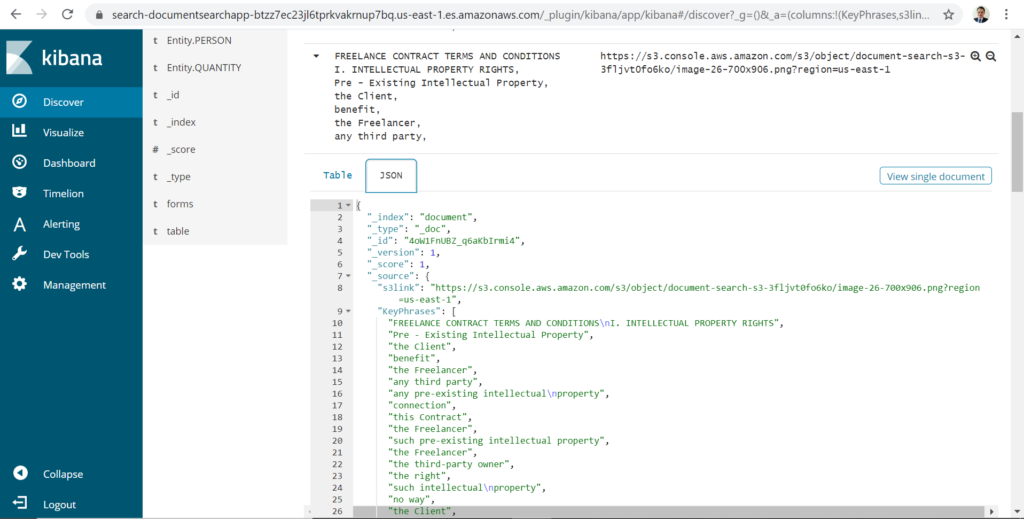
Task: Click the filter out value magnifier icon
Action: click(x=991, y=57)
